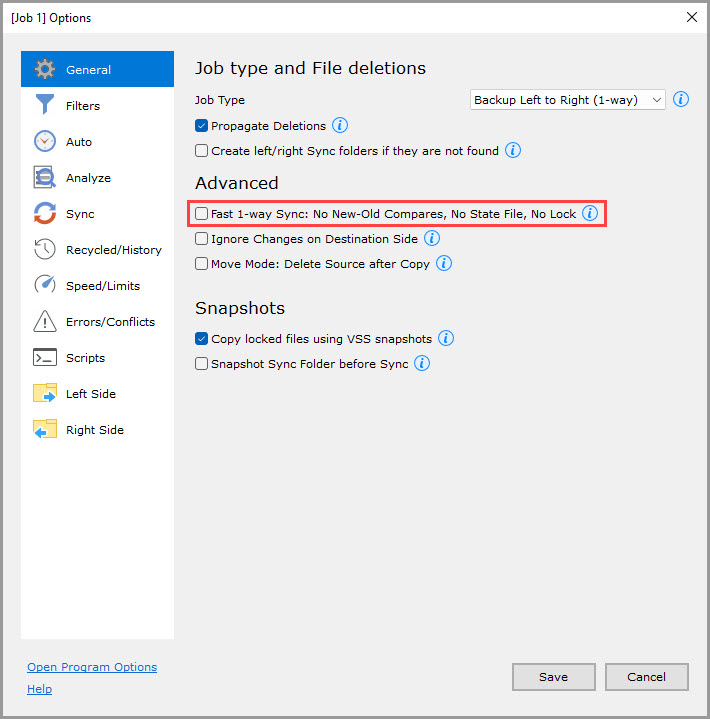Open Program Options link
The width and height of the screenshot is (710, 719).
pos(92,667)
